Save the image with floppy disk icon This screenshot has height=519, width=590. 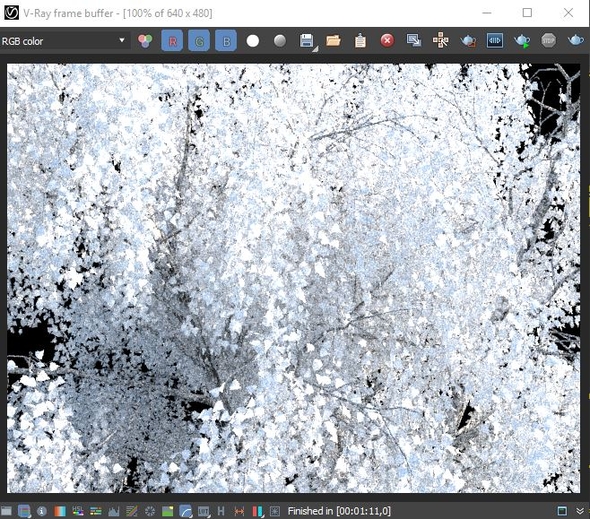307,41
